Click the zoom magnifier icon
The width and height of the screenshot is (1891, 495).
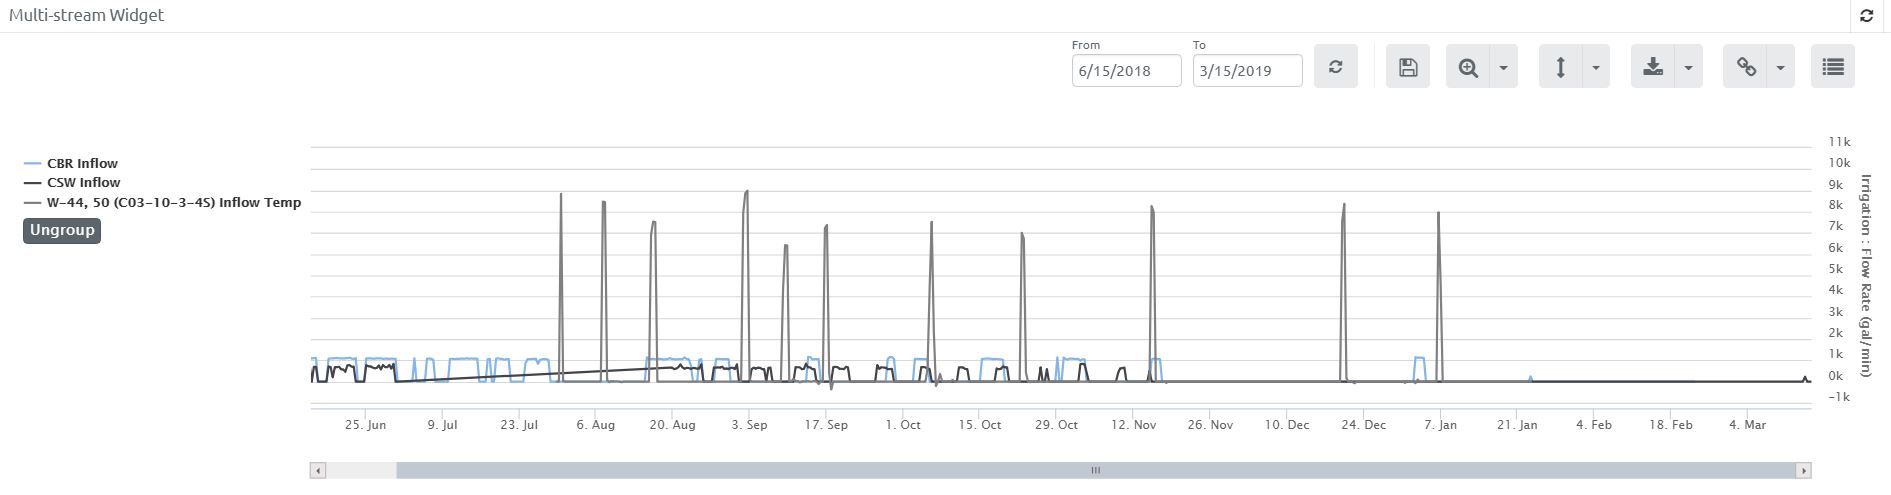click(x=1468, y=67)
